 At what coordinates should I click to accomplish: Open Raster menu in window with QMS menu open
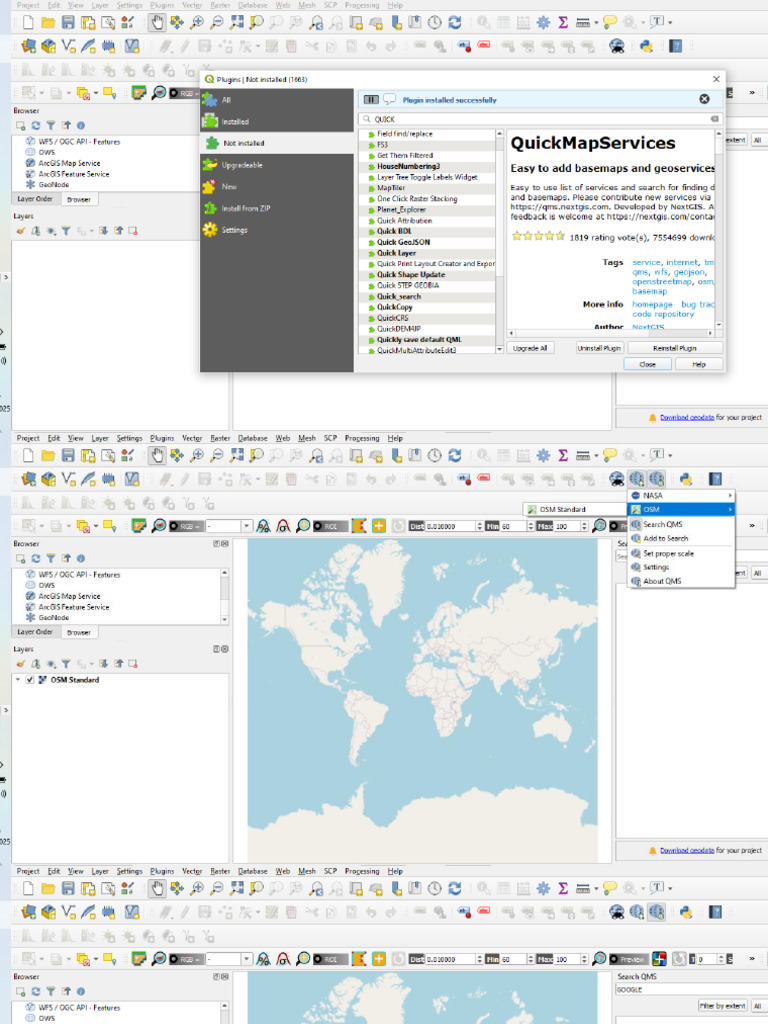(220, 438)
